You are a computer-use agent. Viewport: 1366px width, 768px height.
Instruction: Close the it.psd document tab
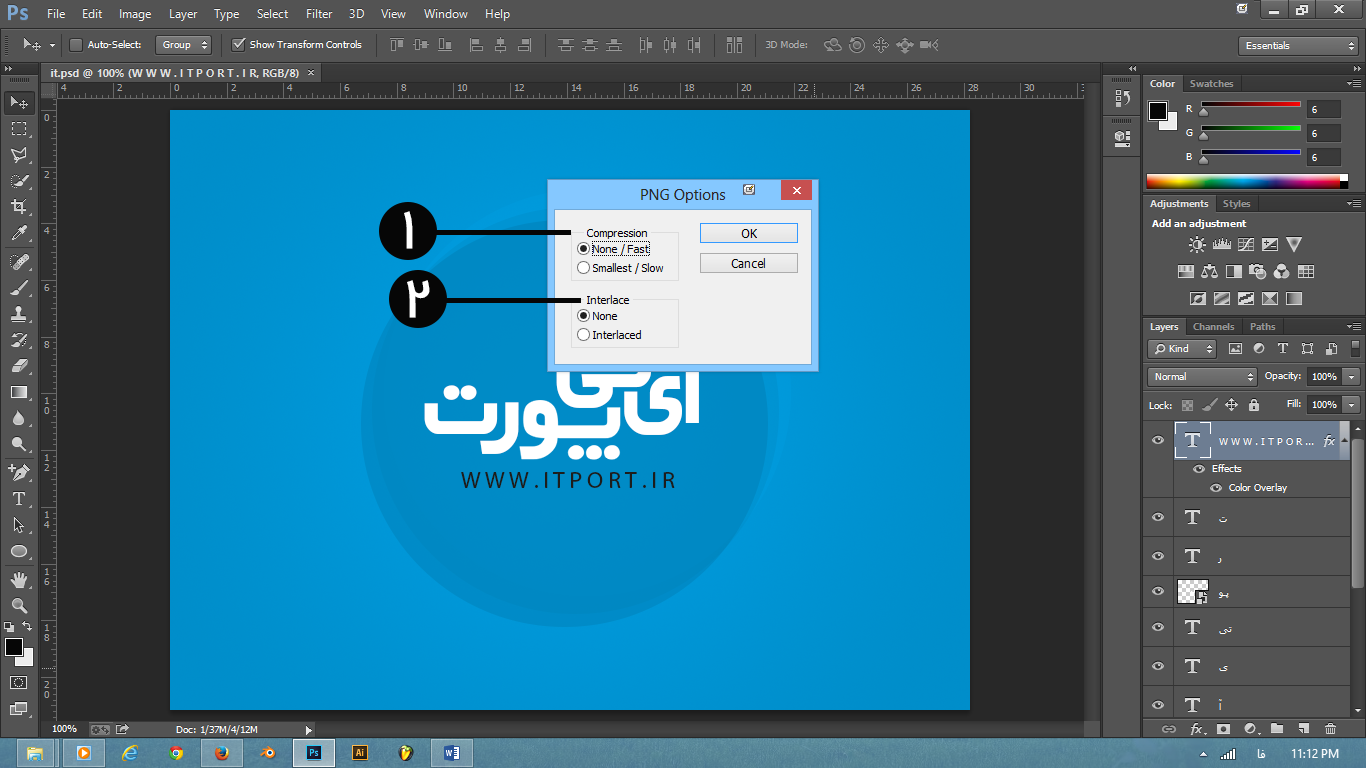pyautogui.click(x=311, y=72)
